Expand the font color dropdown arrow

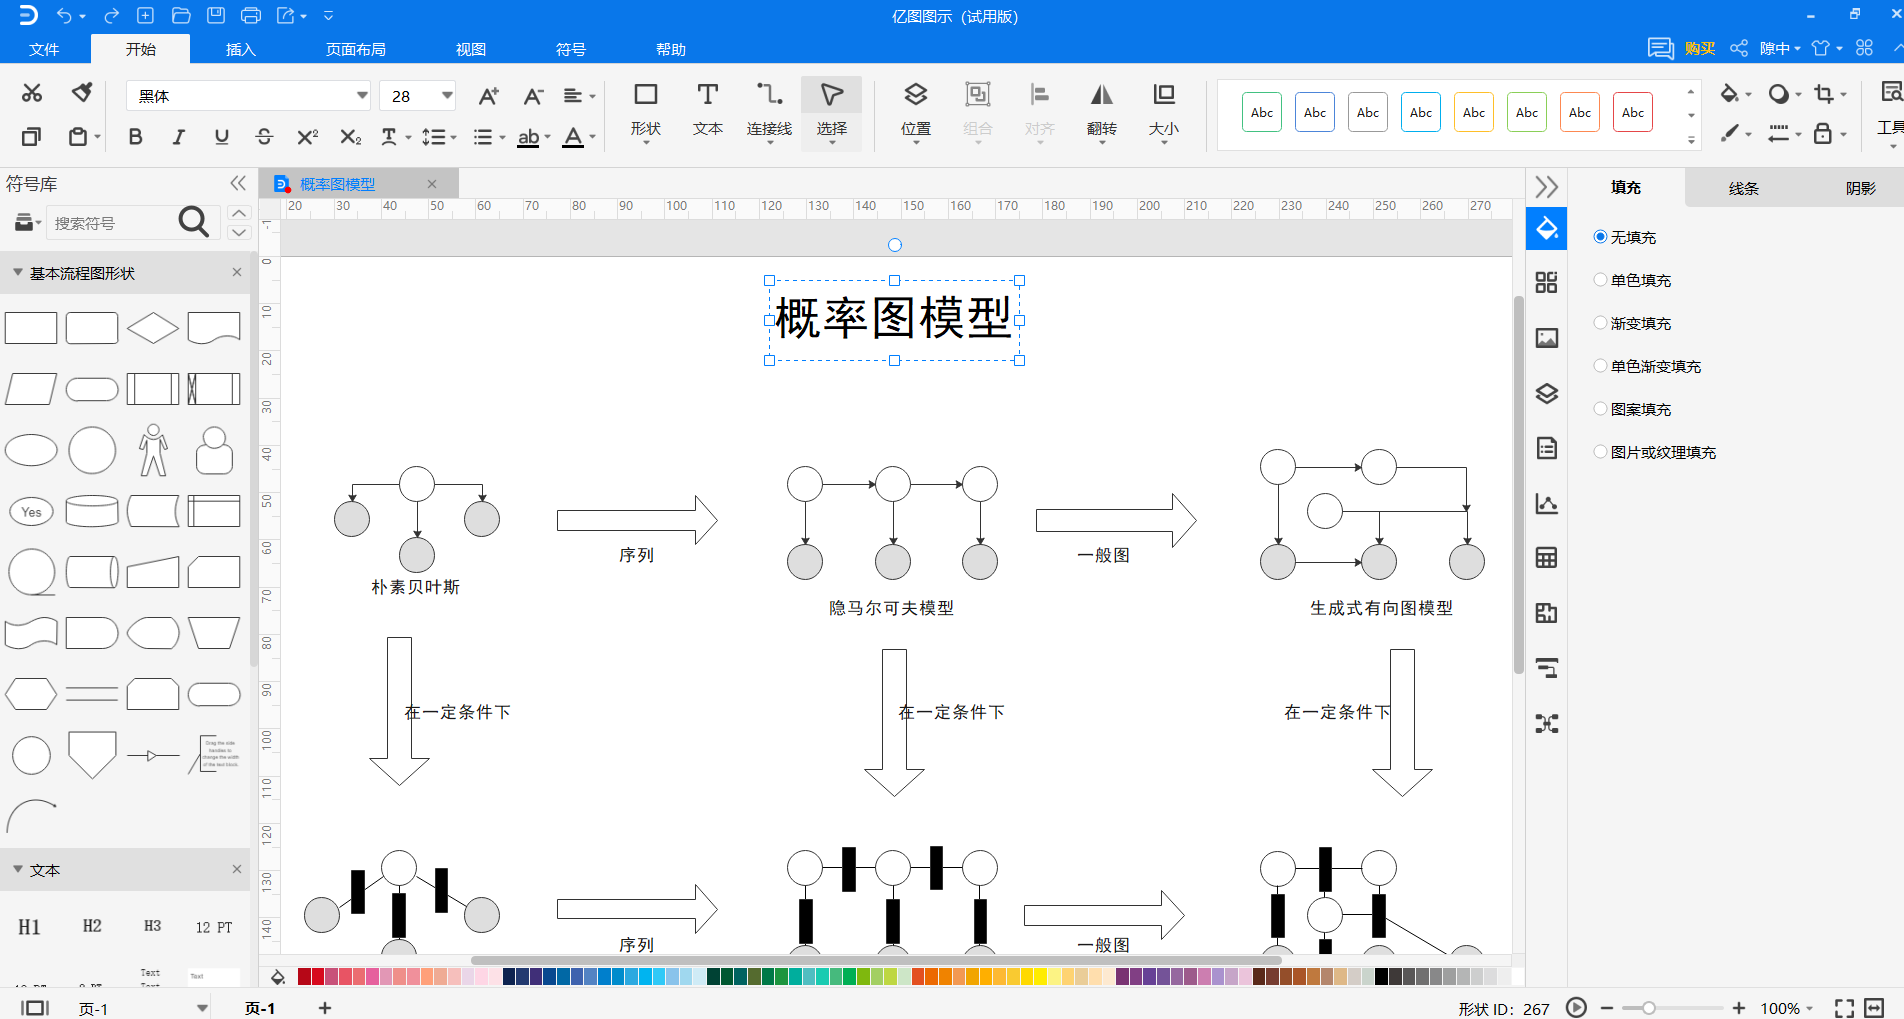tap(593, 137)
